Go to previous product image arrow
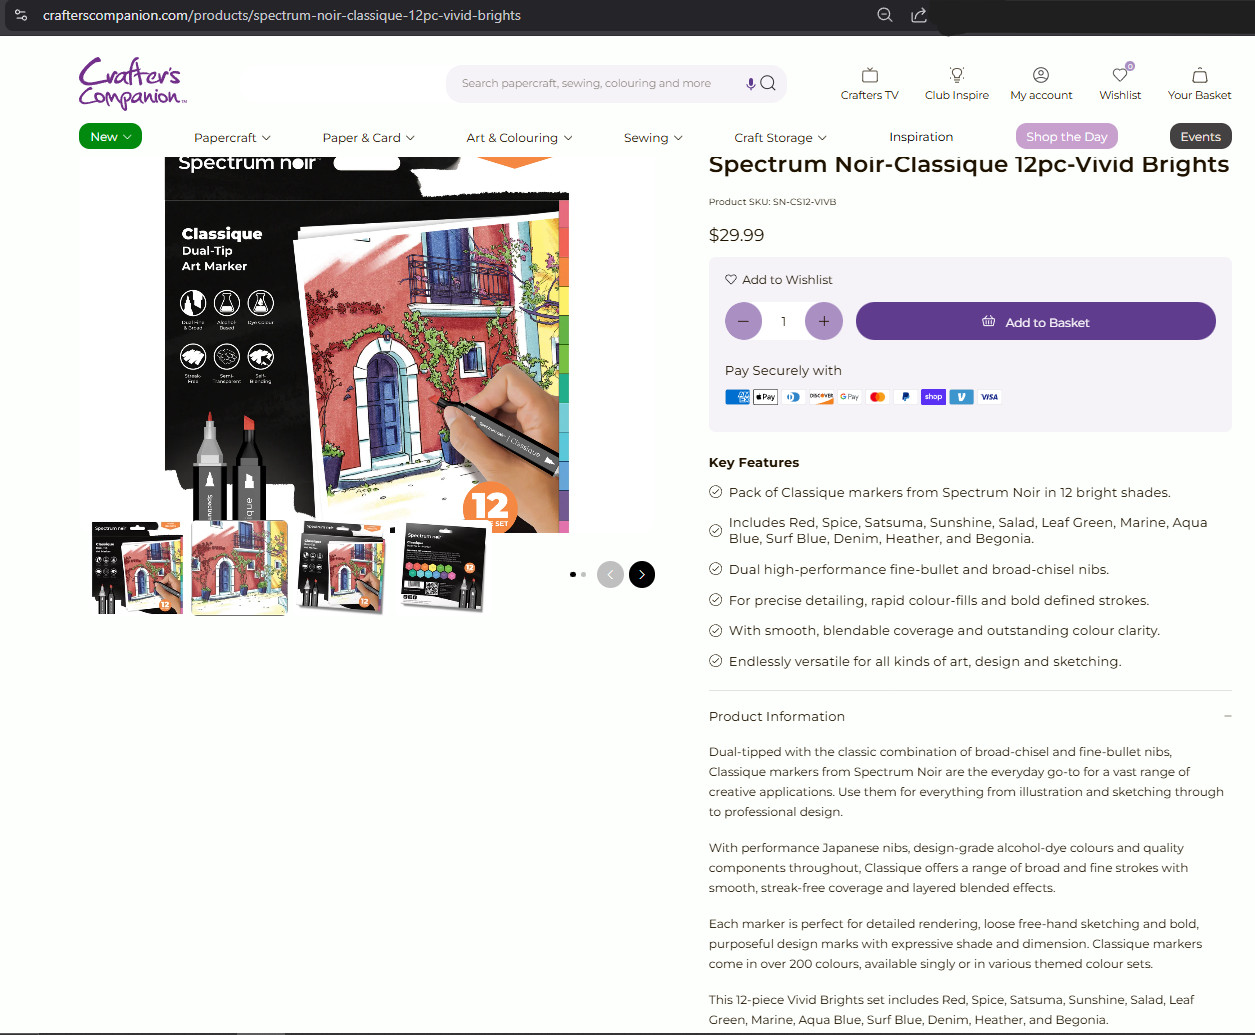 tap(610, 574)
